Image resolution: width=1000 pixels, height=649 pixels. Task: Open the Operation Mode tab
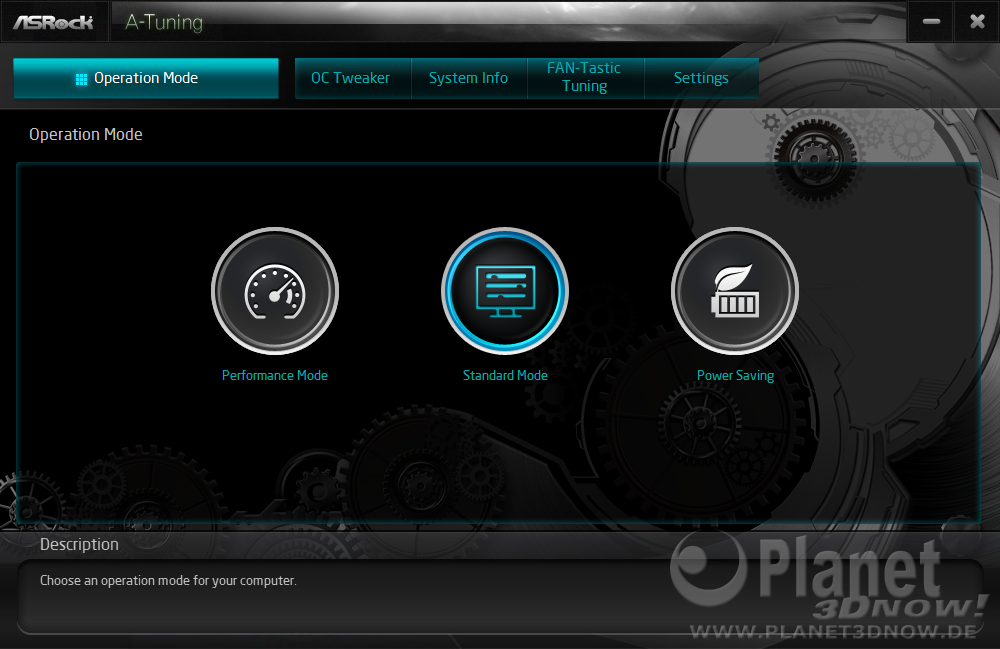point(146,78)
